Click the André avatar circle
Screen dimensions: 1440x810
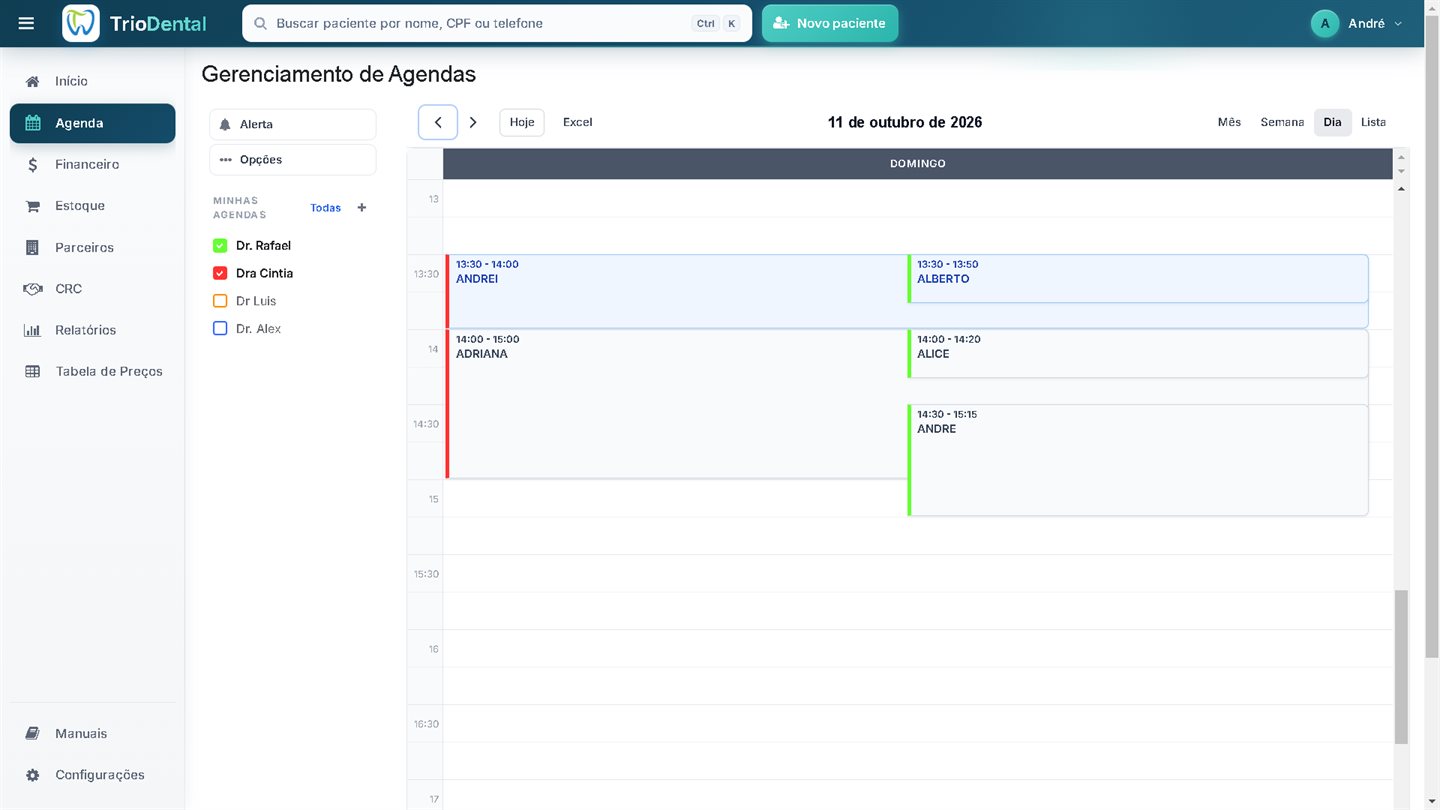(x=1325, y=23)
